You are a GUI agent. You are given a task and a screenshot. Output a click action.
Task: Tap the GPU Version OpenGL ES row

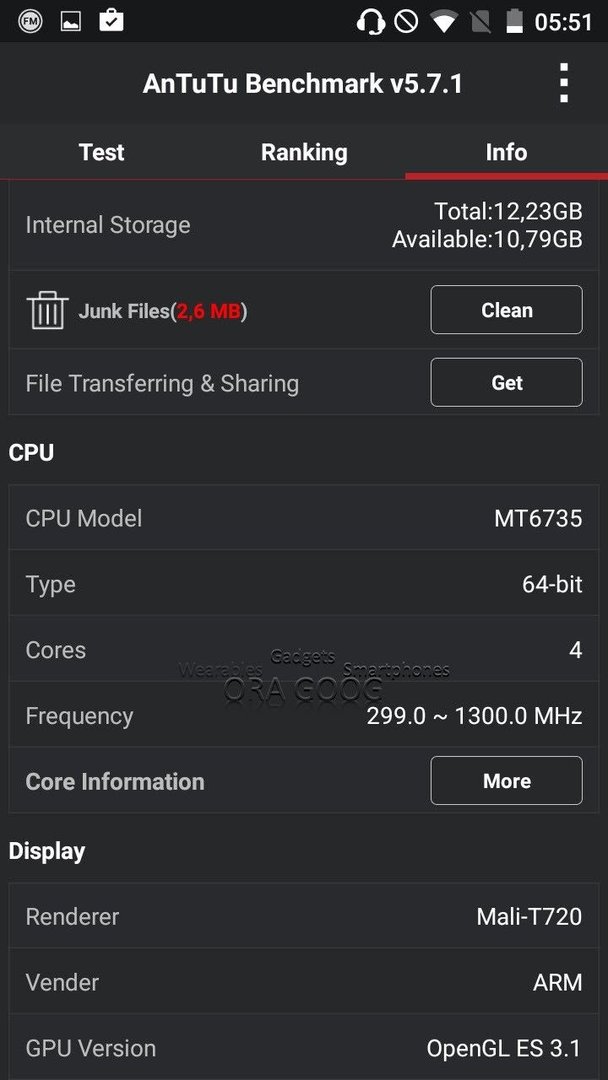pos(304,1048)
